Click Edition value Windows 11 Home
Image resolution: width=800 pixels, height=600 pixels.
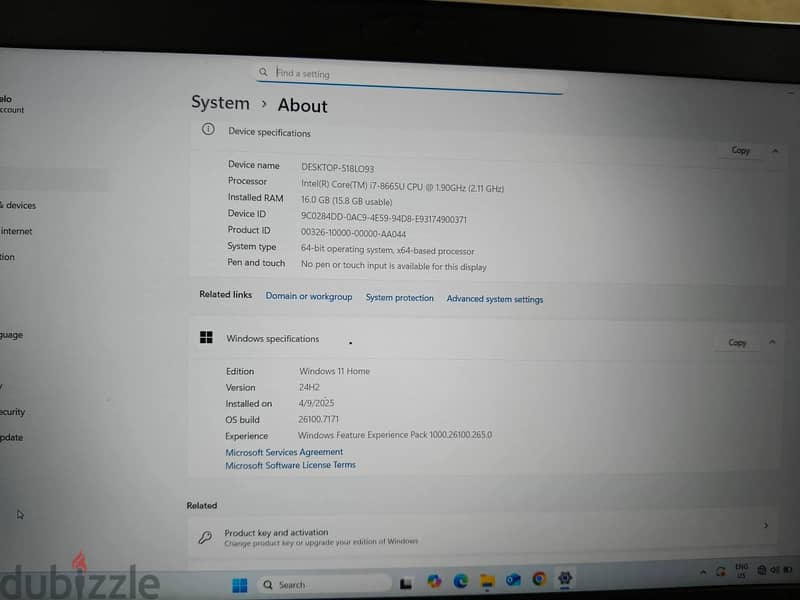coord(334,371)
